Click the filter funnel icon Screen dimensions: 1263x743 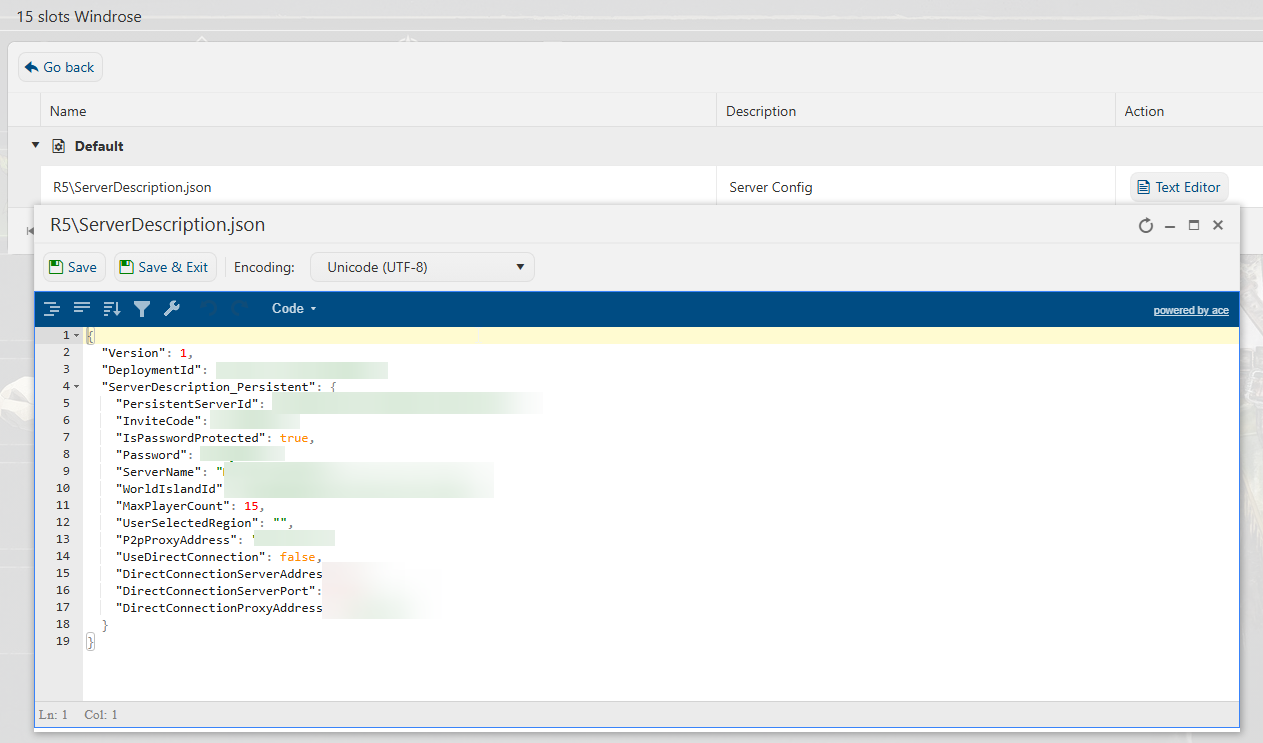[142, 309]
